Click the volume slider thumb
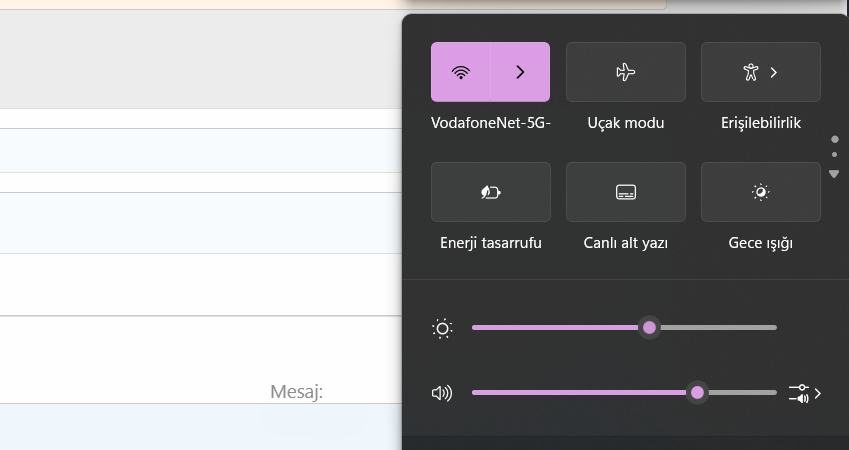Viewport: 849px width, 450px height. (697, 392)
